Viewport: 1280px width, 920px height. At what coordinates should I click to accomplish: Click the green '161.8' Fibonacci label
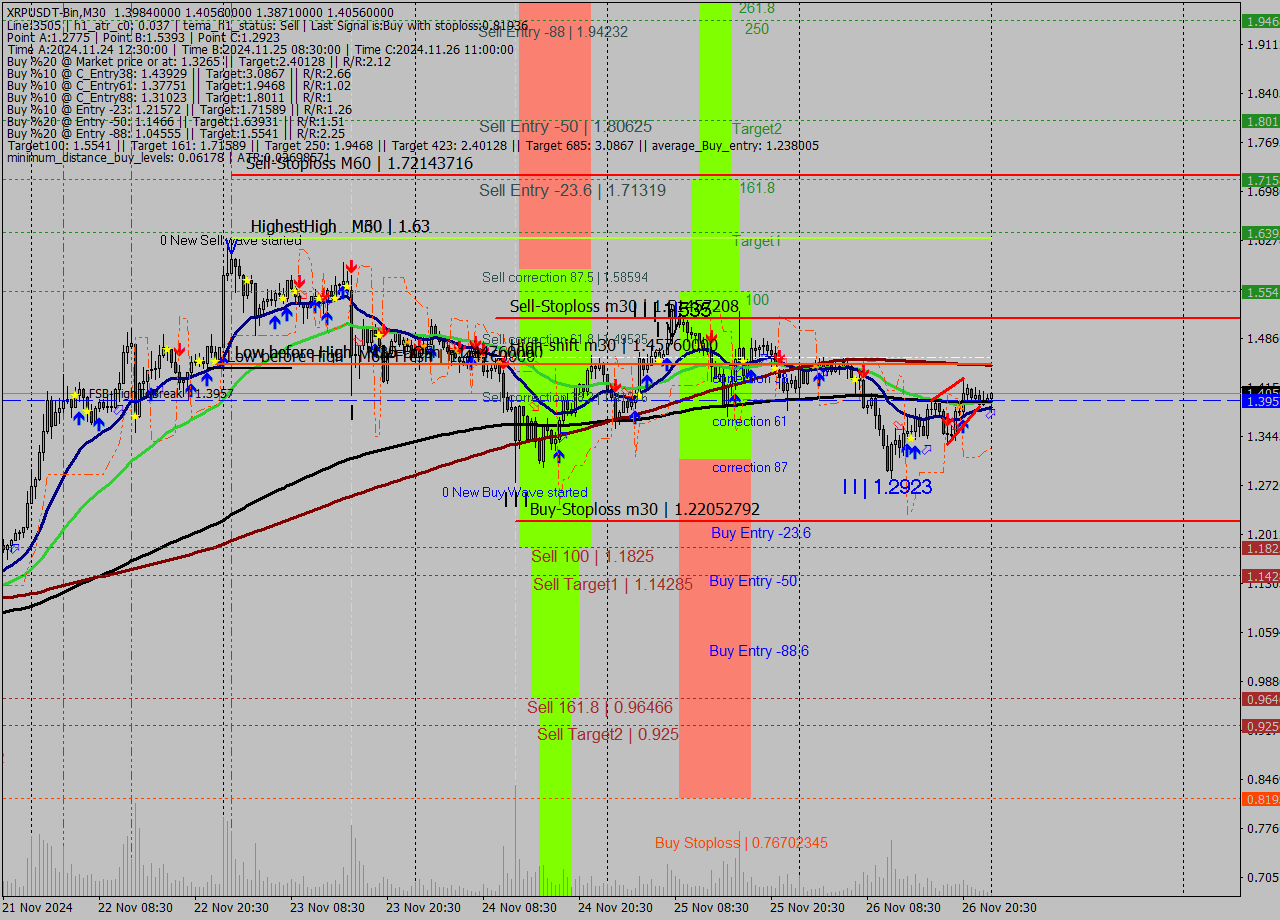[757, 187]
